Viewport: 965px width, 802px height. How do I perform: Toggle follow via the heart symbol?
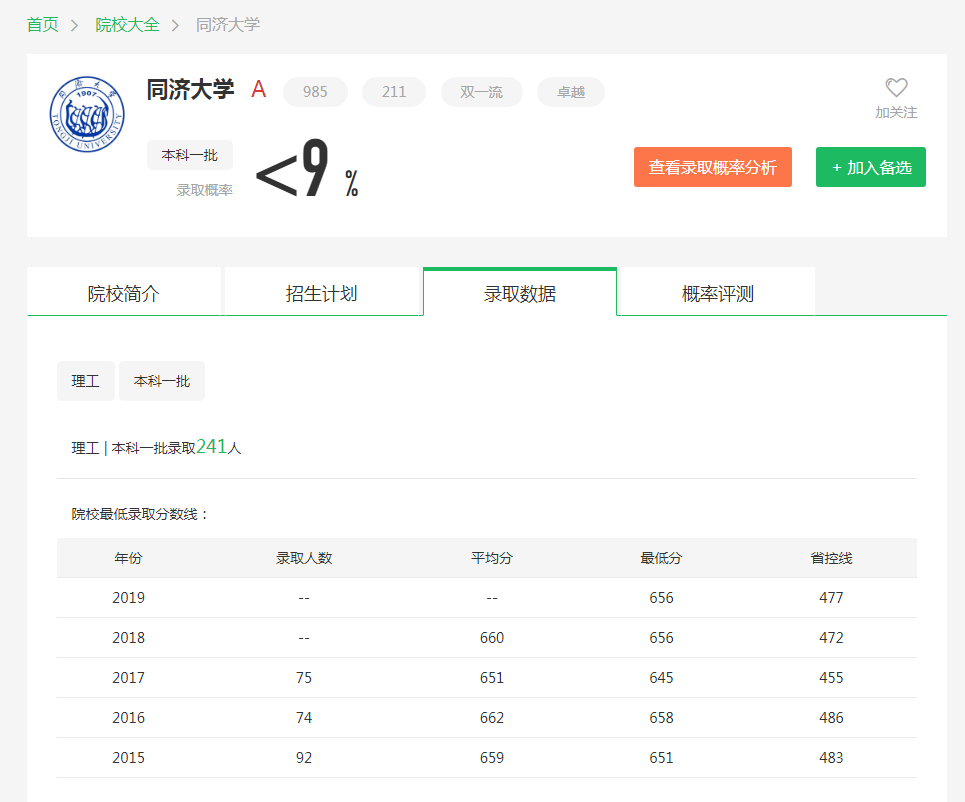[895, 87]
